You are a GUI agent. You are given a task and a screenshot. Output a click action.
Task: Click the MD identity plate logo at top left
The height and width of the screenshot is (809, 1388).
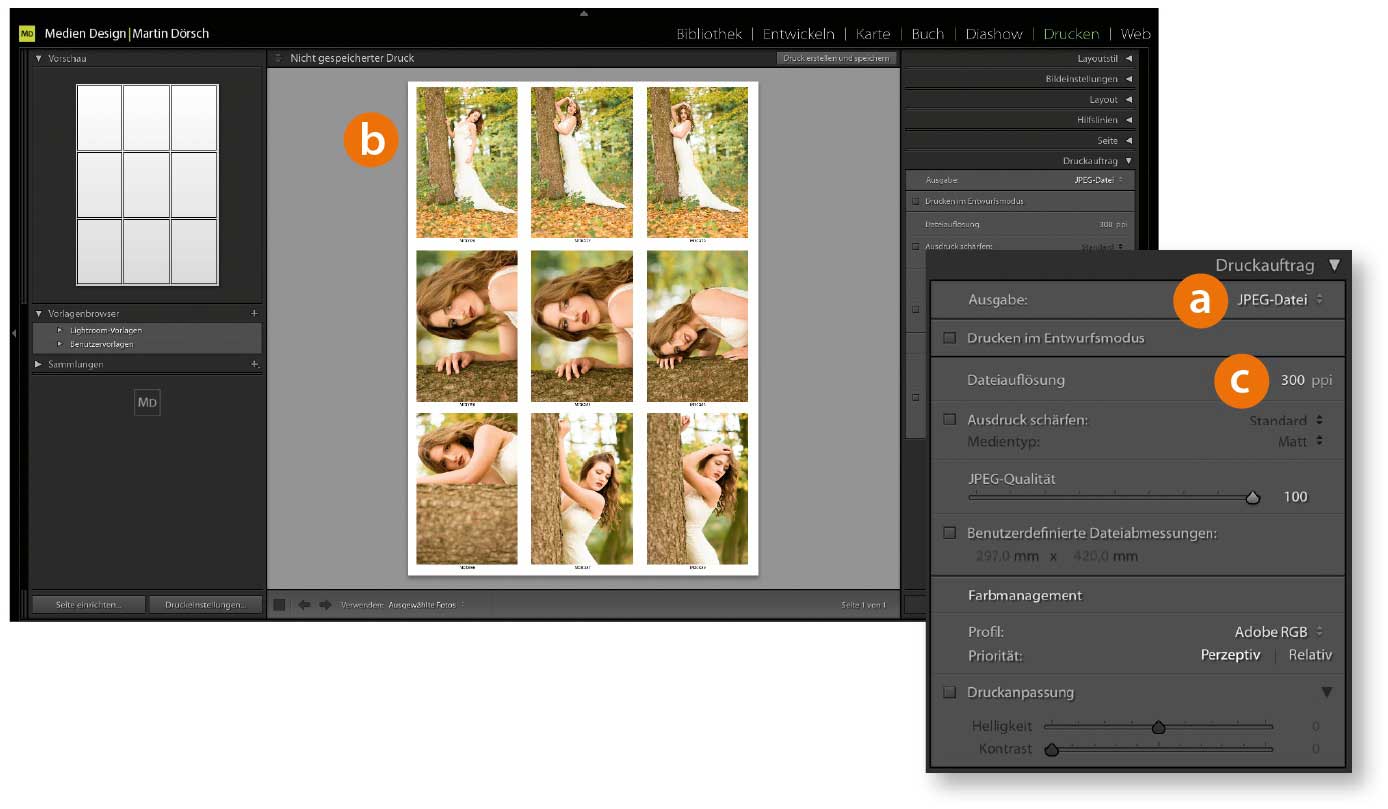[27, 34]
